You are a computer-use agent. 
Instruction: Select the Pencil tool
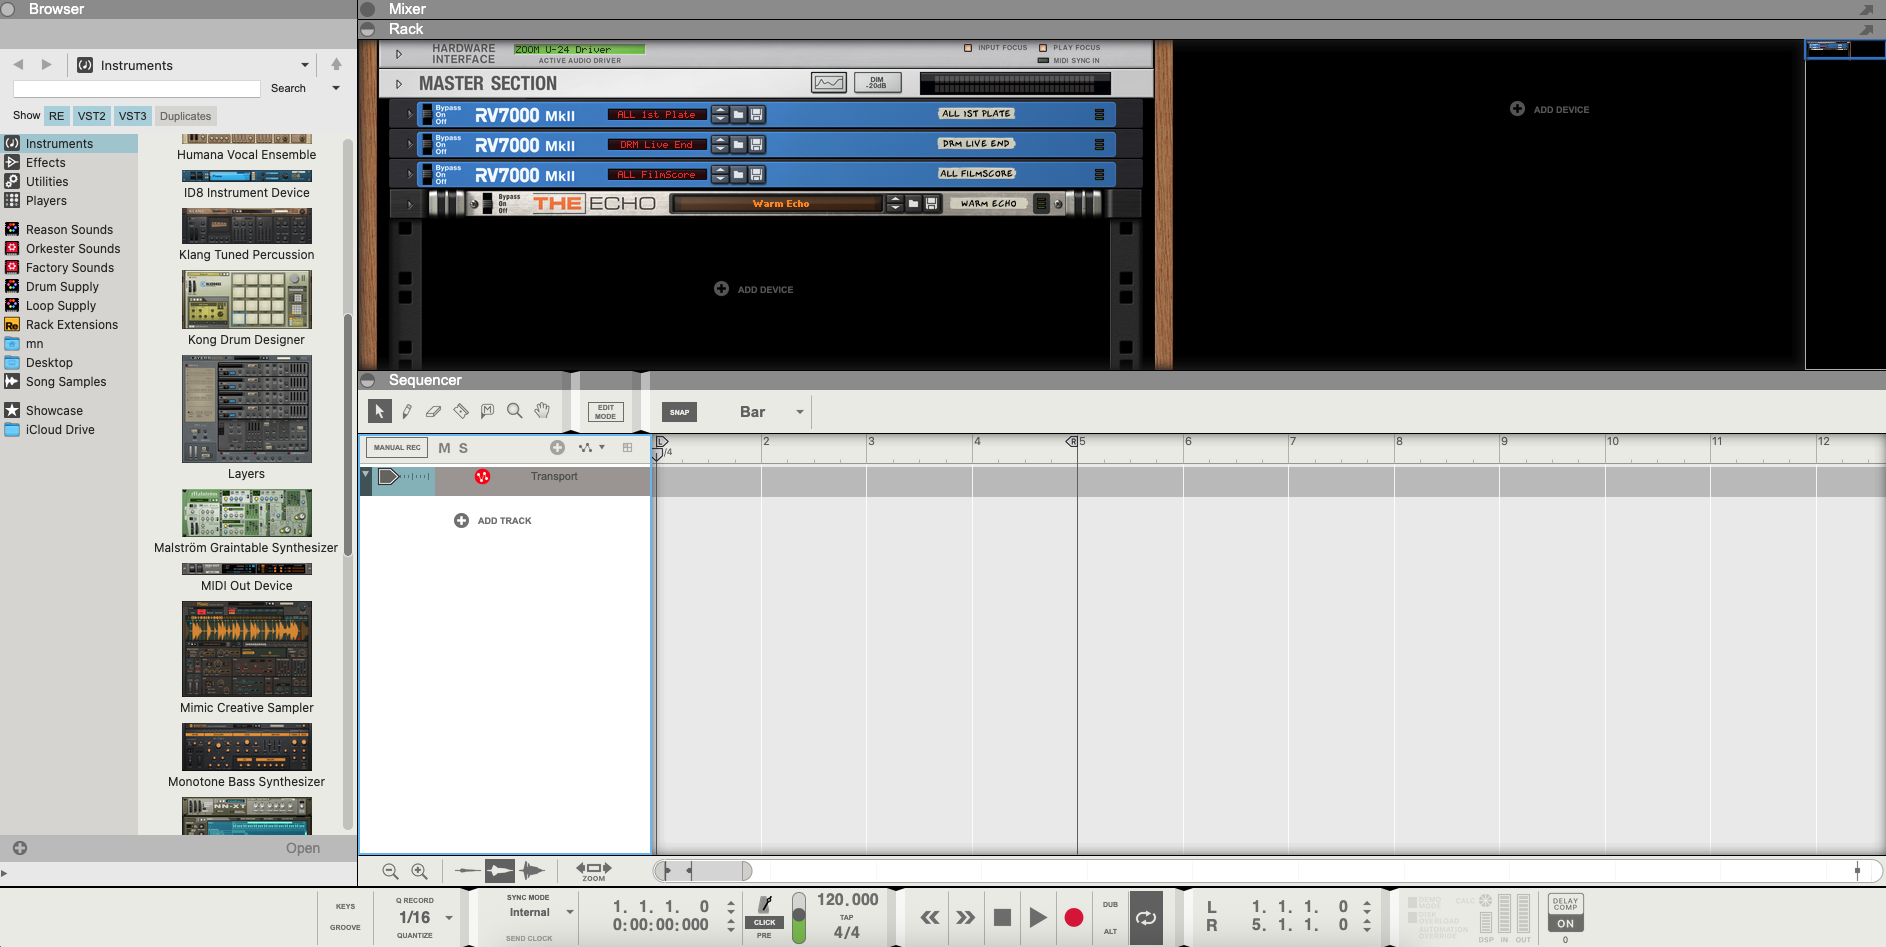pos(407,411)
